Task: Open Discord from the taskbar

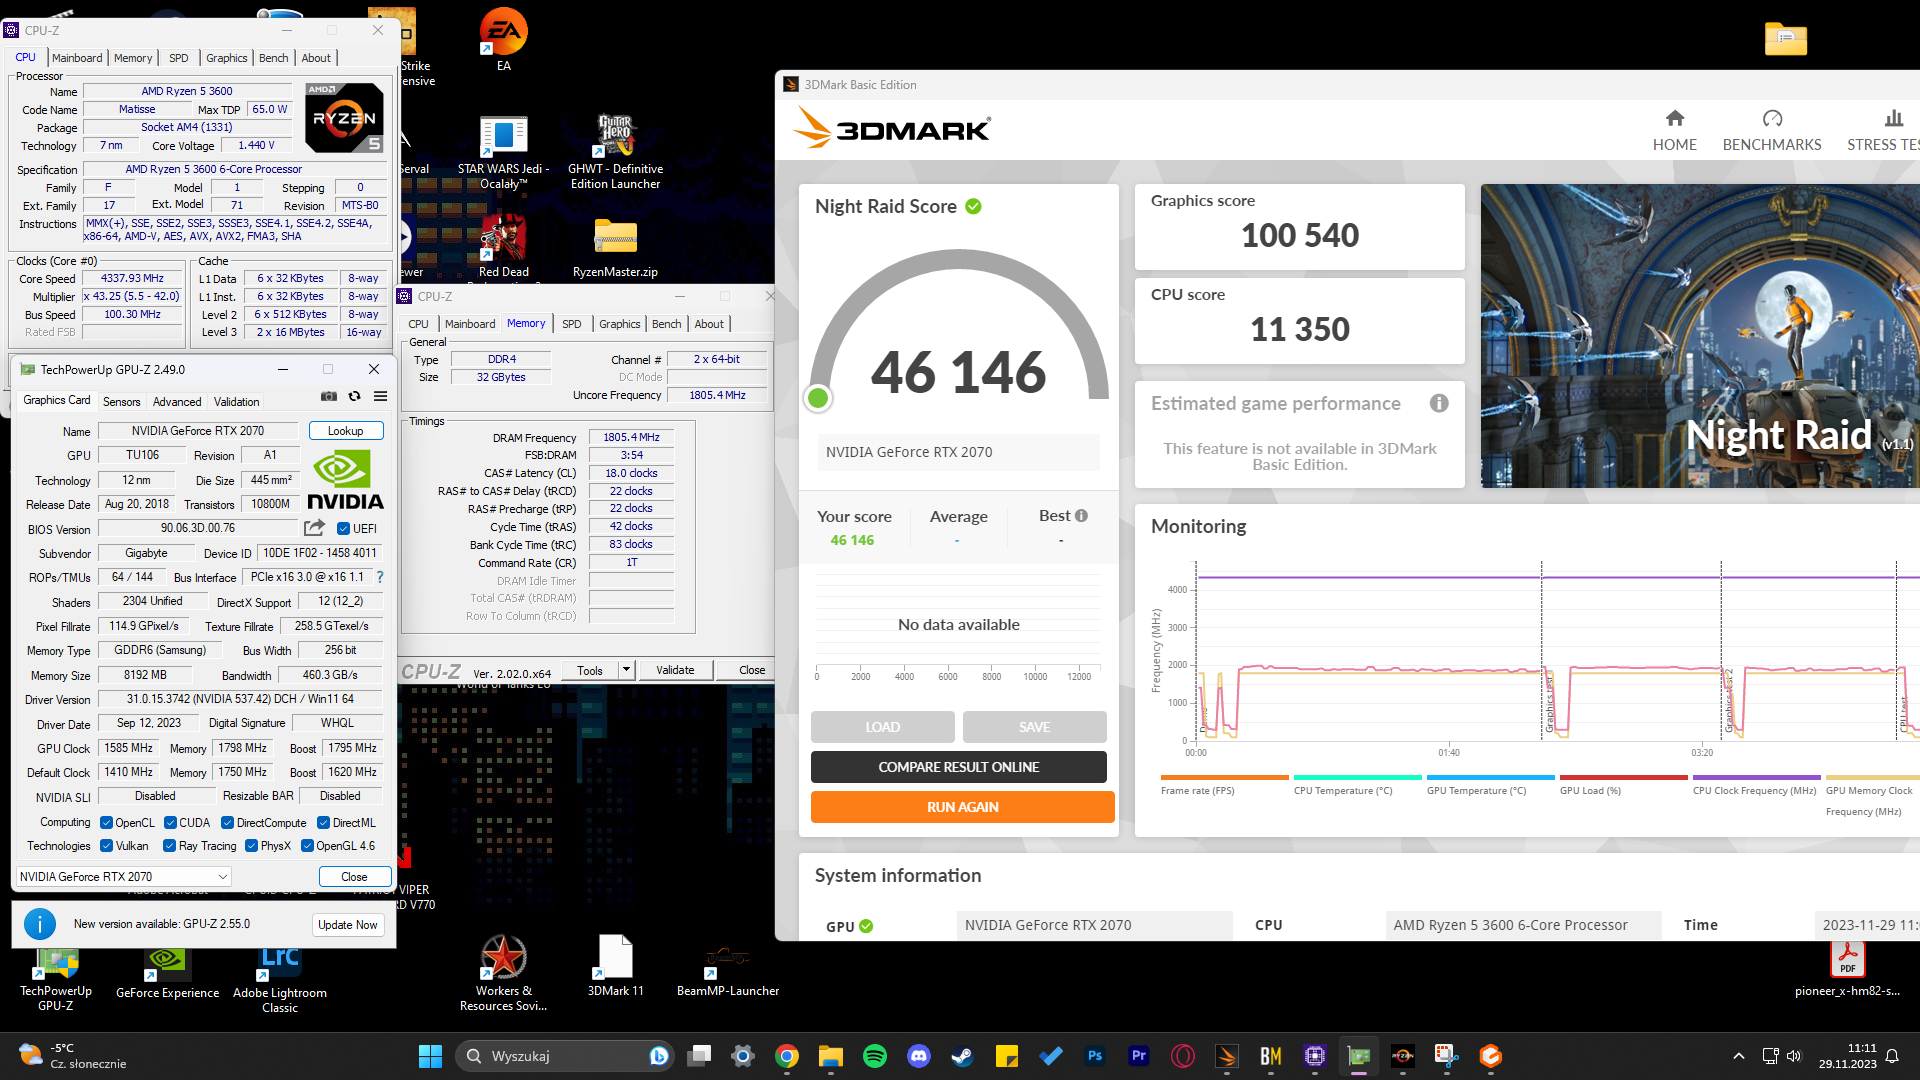Action: click(918, 1056)
